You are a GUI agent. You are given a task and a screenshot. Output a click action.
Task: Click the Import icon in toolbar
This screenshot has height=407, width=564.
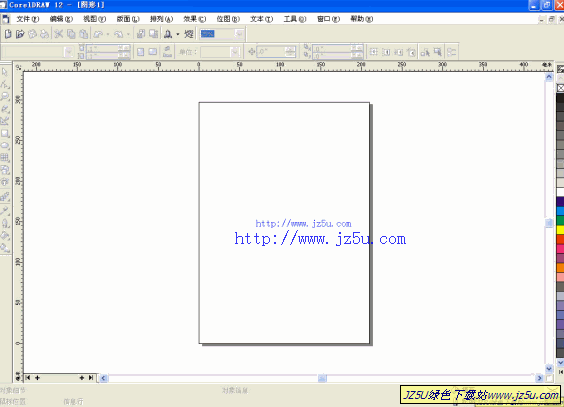pos(141,34)
